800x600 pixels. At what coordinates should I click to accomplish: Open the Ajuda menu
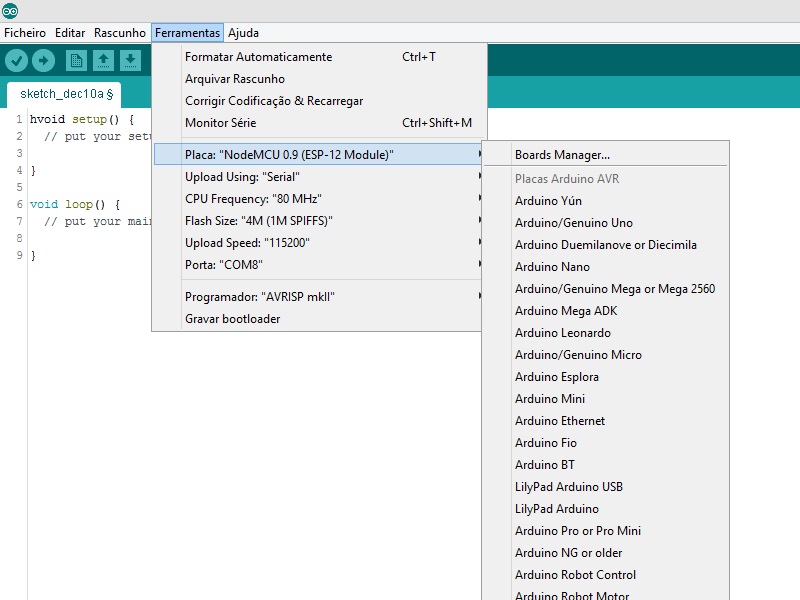click(x=243, y=33)
